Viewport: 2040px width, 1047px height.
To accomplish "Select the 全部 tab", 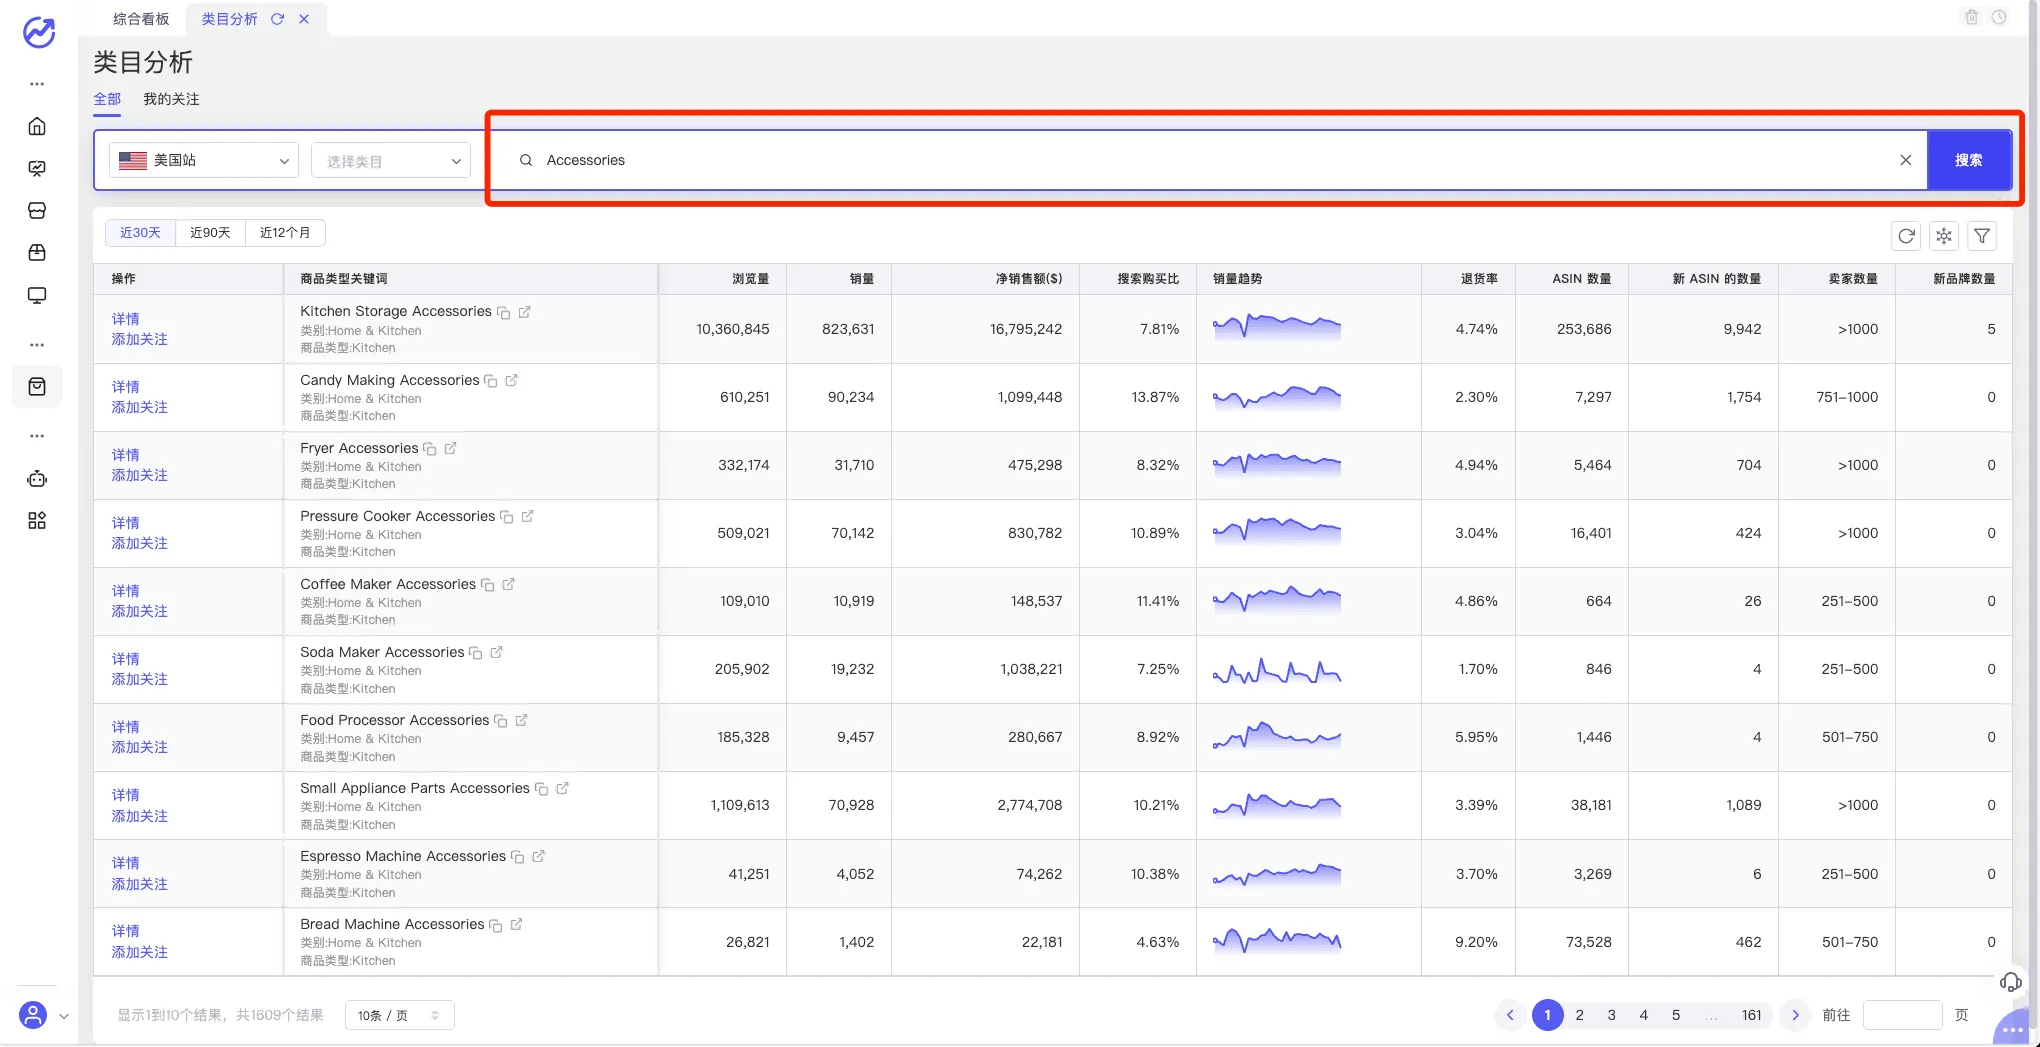I will pos(107,99).
